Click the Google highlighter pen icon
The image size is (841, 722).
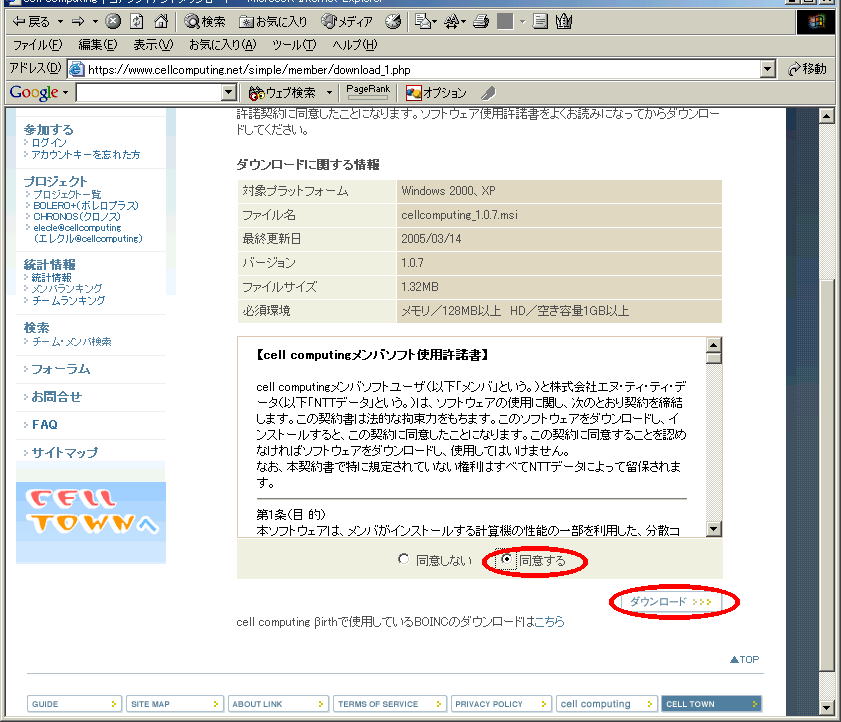tap(488, 93)
